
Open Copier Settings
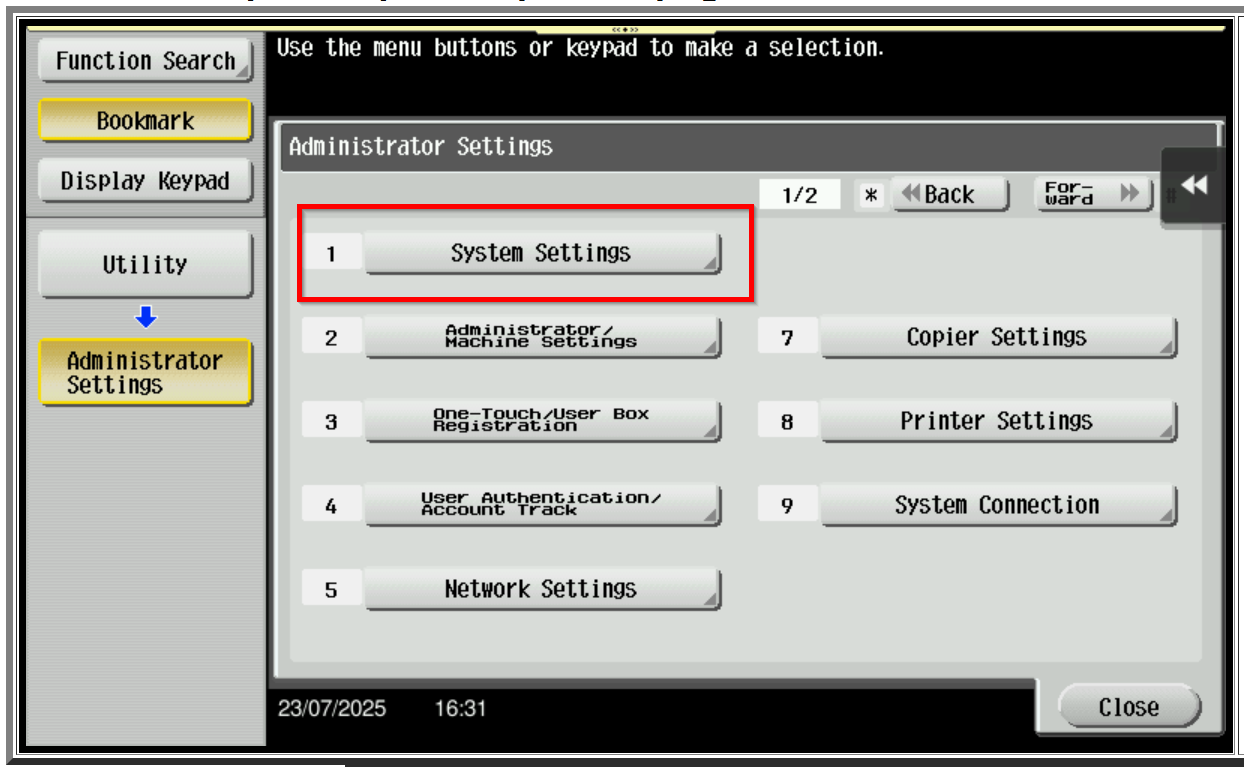click(997, 337)
